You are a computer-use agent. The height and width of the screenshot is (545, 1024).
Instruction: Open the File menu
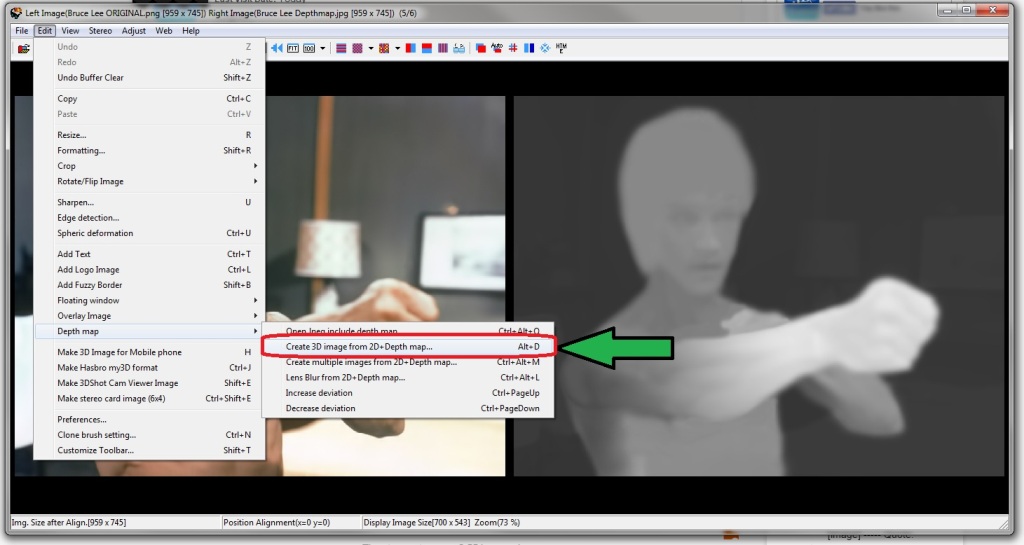coord(22,31)
